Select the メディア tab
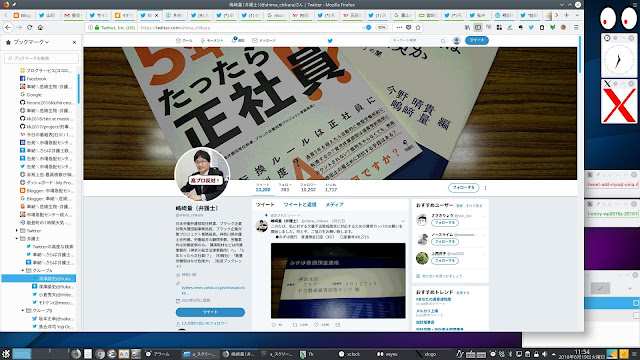640x360 pixels. pyautogui.click(x=334, y=204)
